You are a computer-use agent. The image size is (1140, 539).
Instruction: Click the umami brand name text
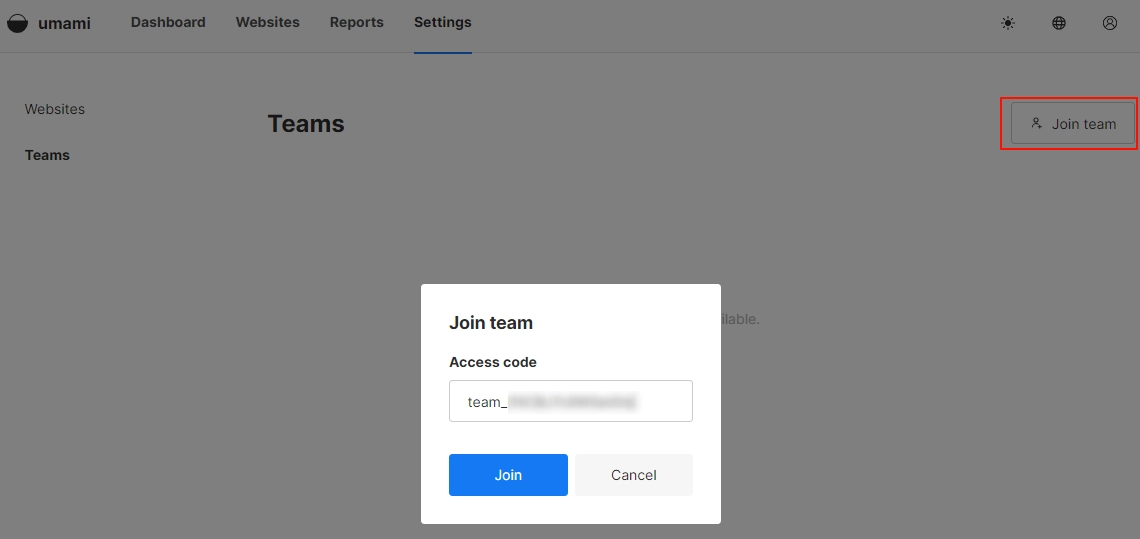[64, 23]
